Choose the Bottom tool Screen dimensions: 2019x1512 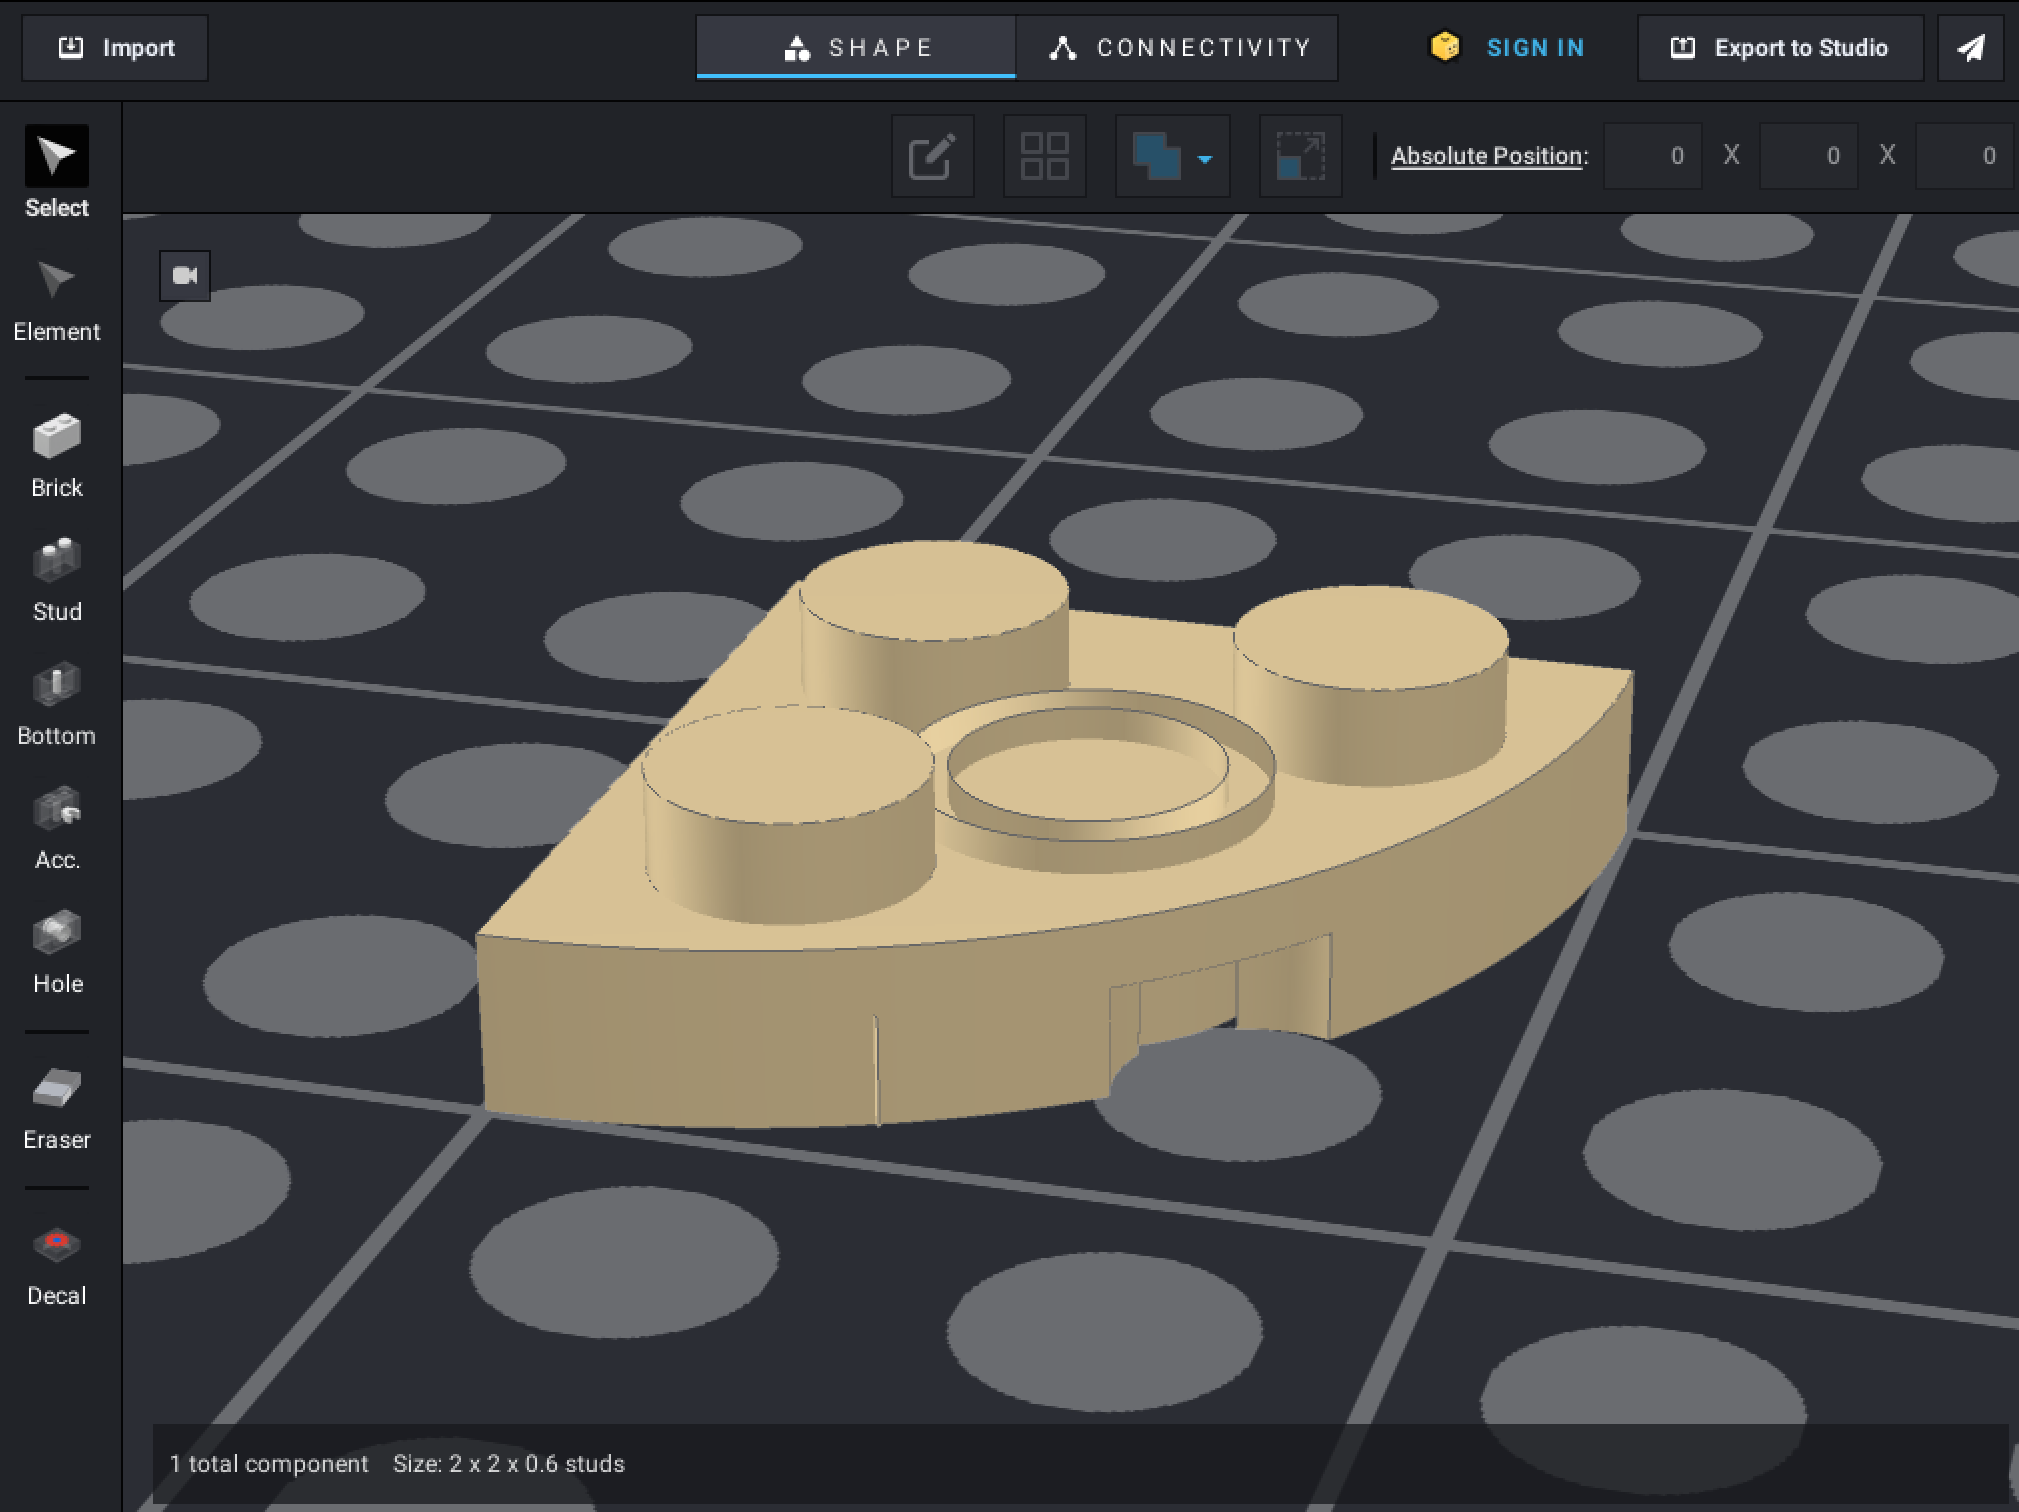coord(56,703)
